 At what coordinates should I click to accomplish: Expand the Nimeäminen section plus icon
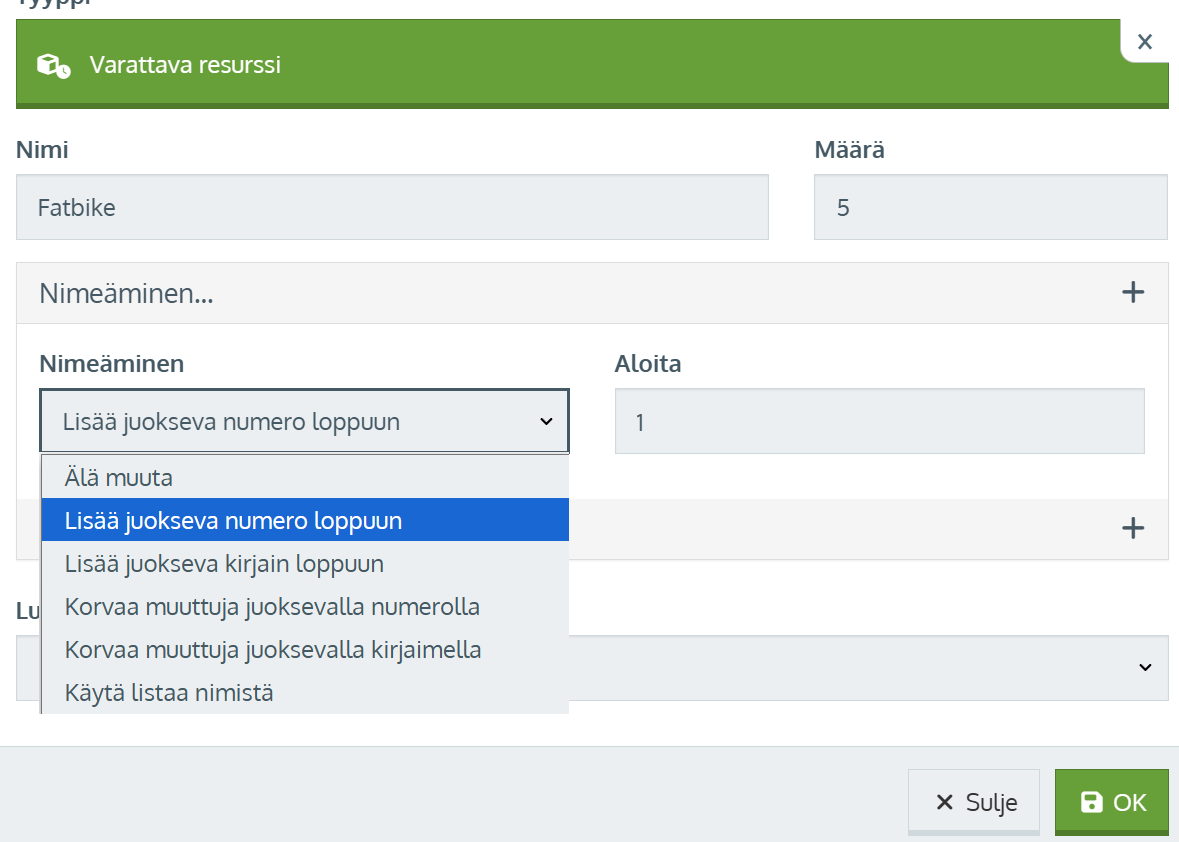[1132, 293]
